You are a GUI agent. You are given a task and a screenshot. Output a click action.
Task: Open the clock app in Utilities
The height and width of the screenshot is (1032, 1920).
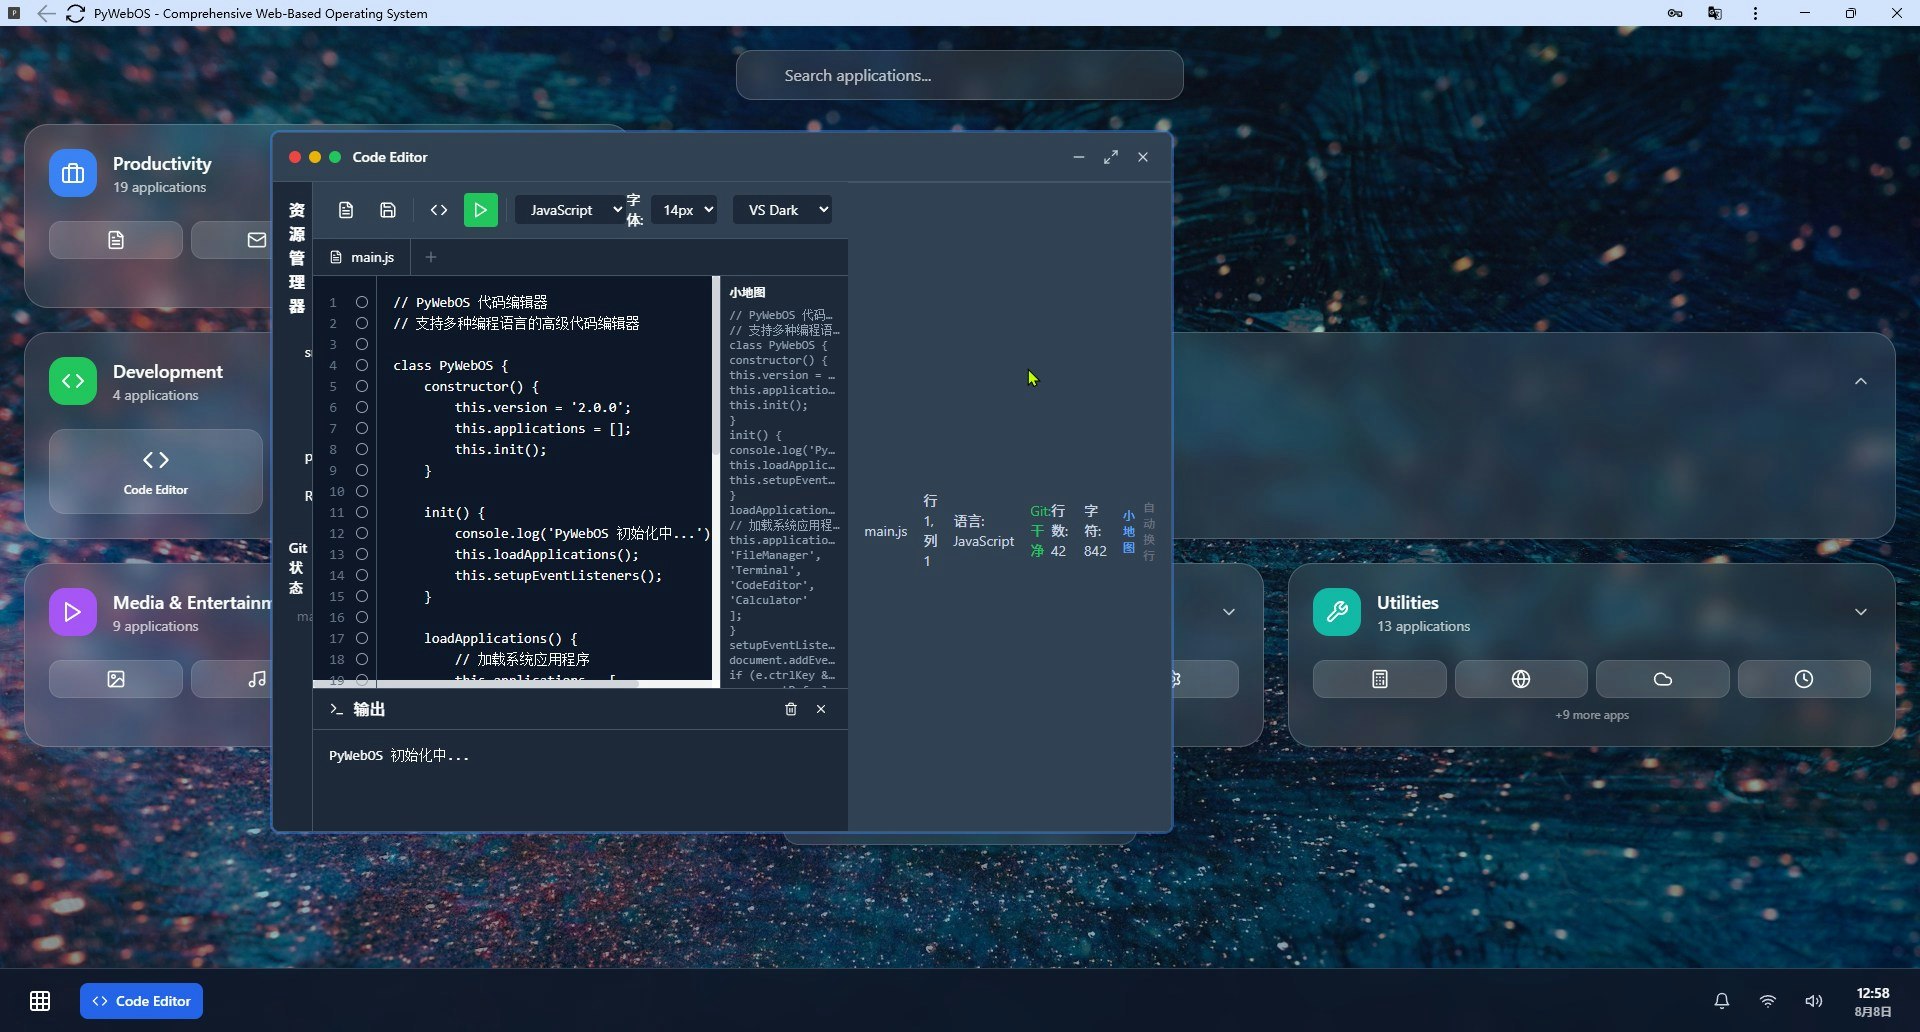(x=1804, y=679)
